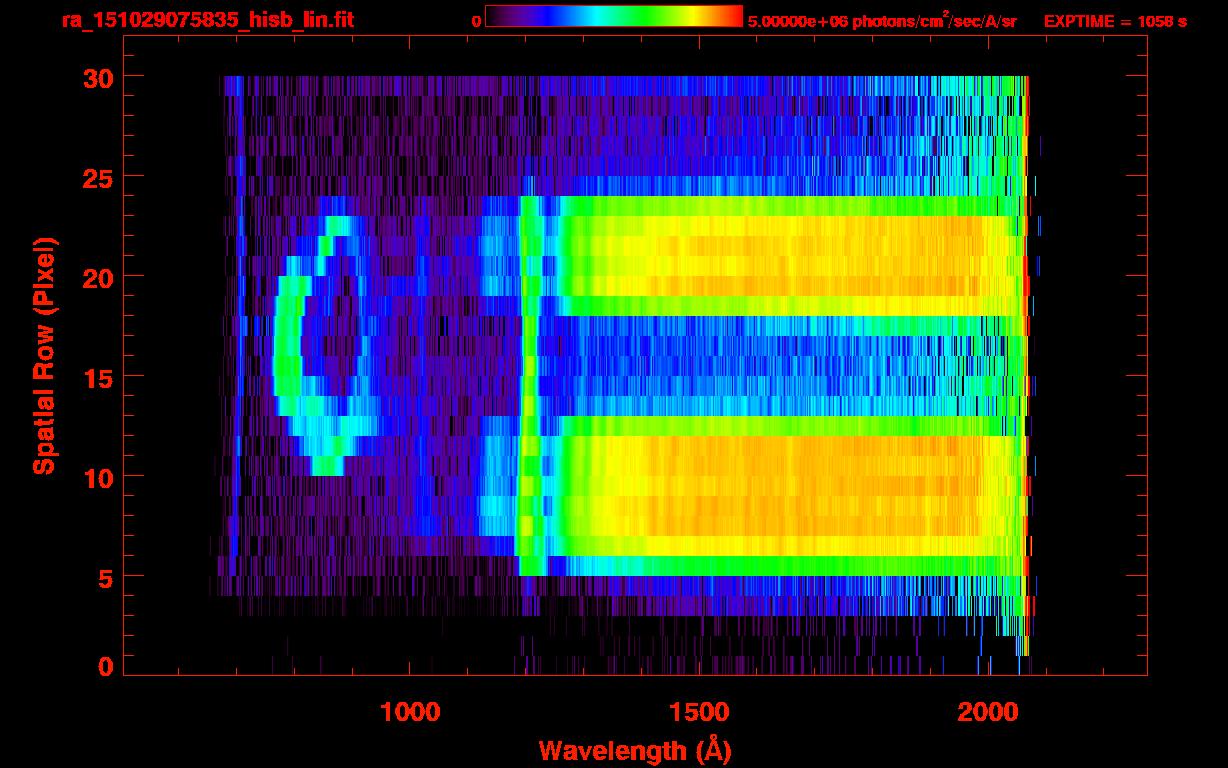Screen dimensions: 1228x768
Task: Click the x-axis tick label 1500
Action: (x=698, y=712)
